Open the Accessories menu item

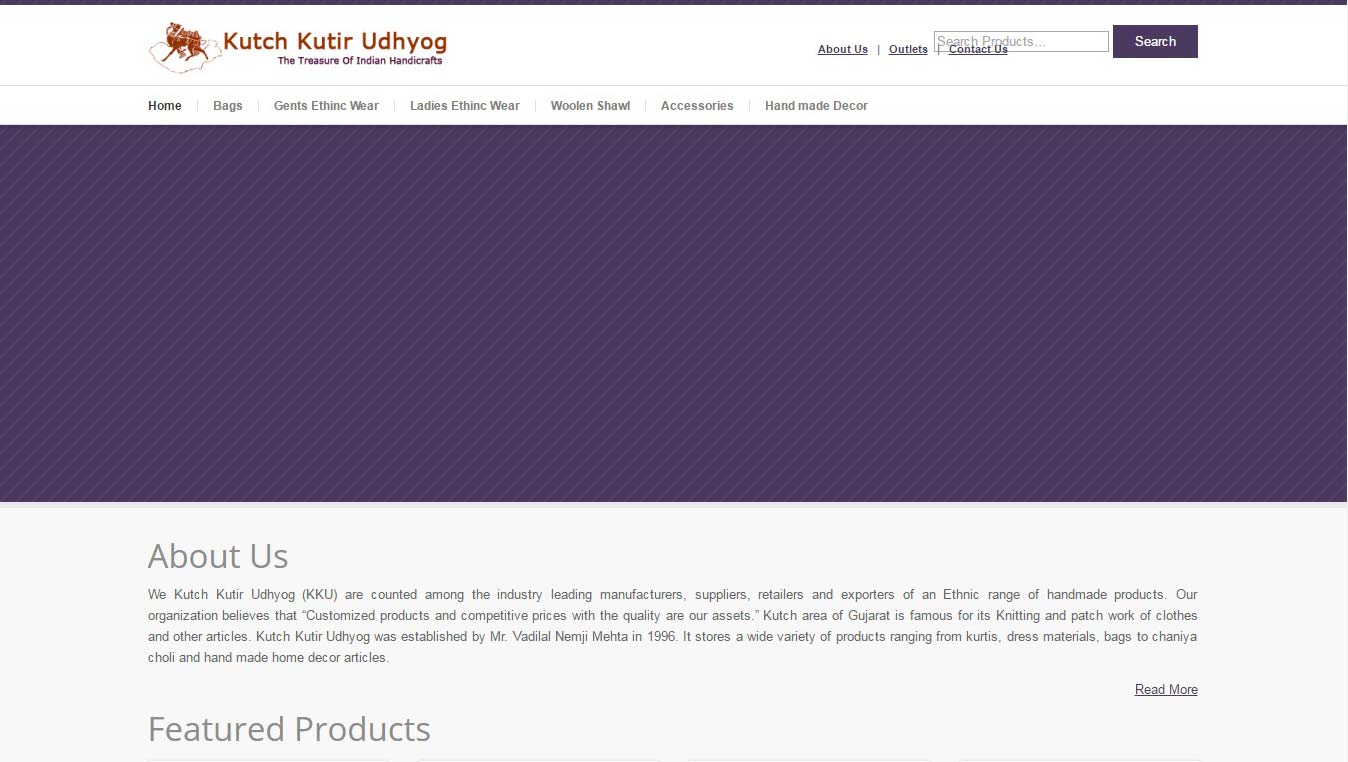(x=696, y=106)
